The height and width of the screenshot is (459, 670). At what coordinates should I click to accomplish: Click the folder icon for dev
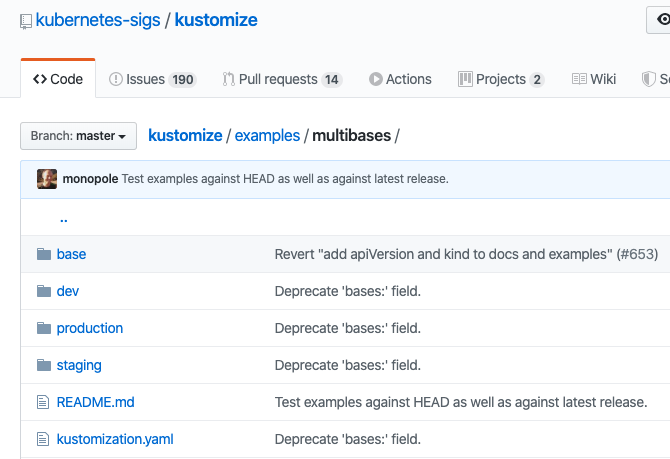point(44,291)
